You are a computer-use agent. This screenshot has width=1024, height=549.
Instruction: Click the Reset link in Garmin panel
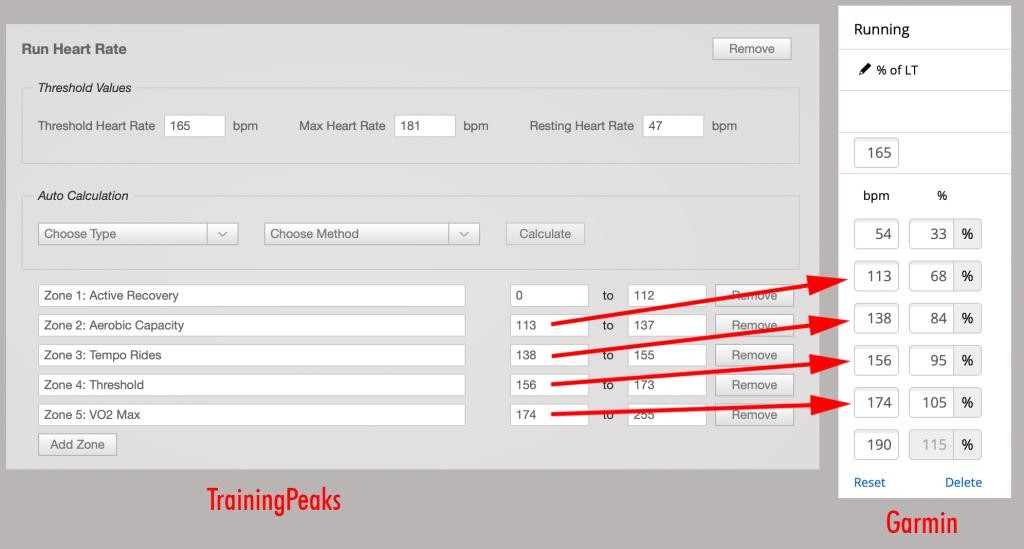(x=869, y=482)
